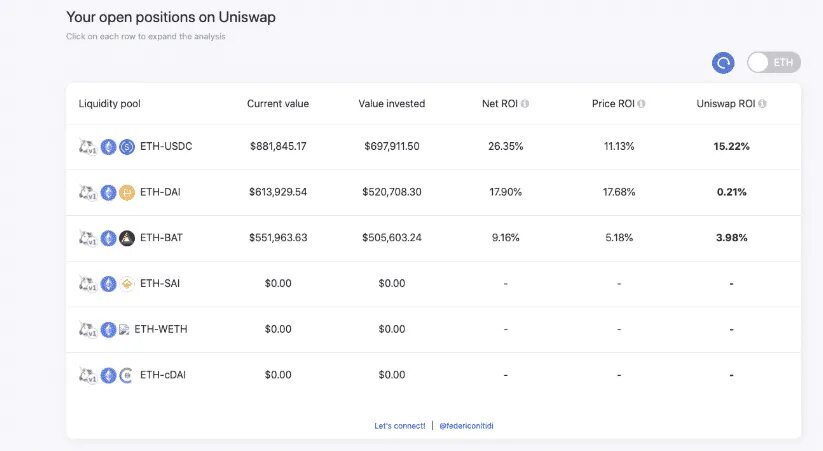Click Ethereum icon in ETH-USDC row

pyautogui.click(x=108, y=147)
